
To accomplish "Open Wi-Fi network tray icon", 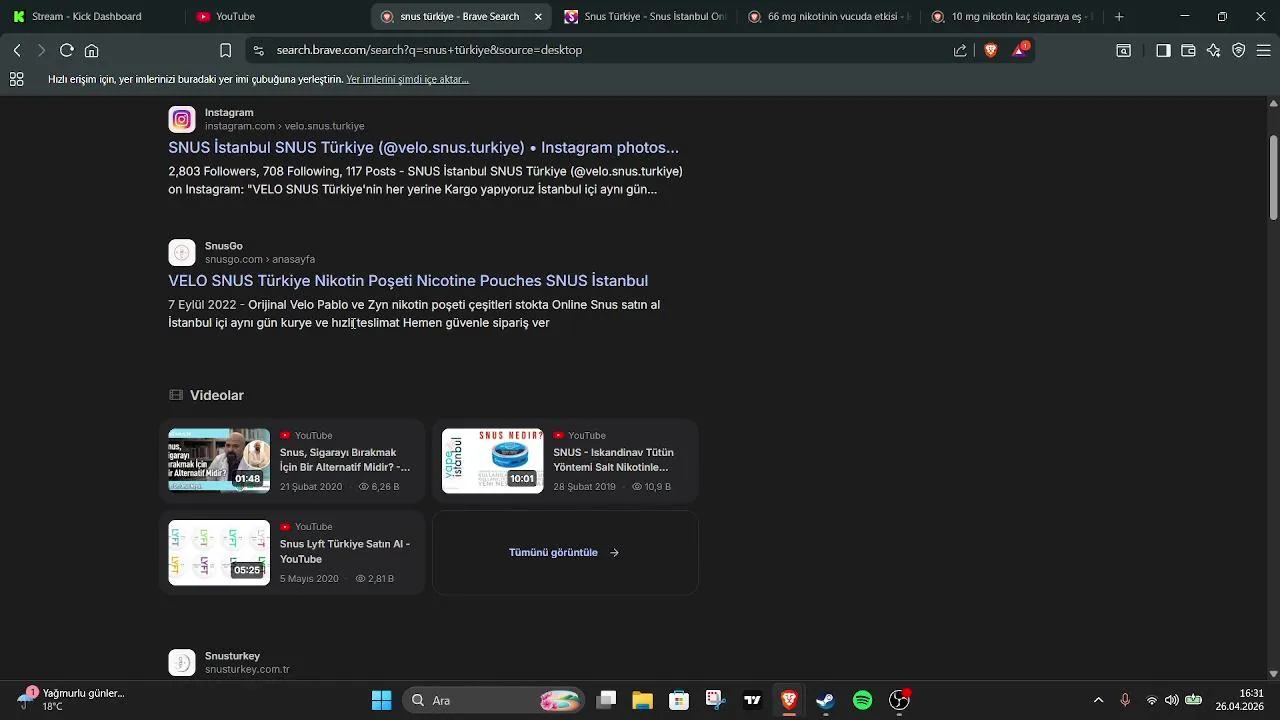I will [1152, 700].
